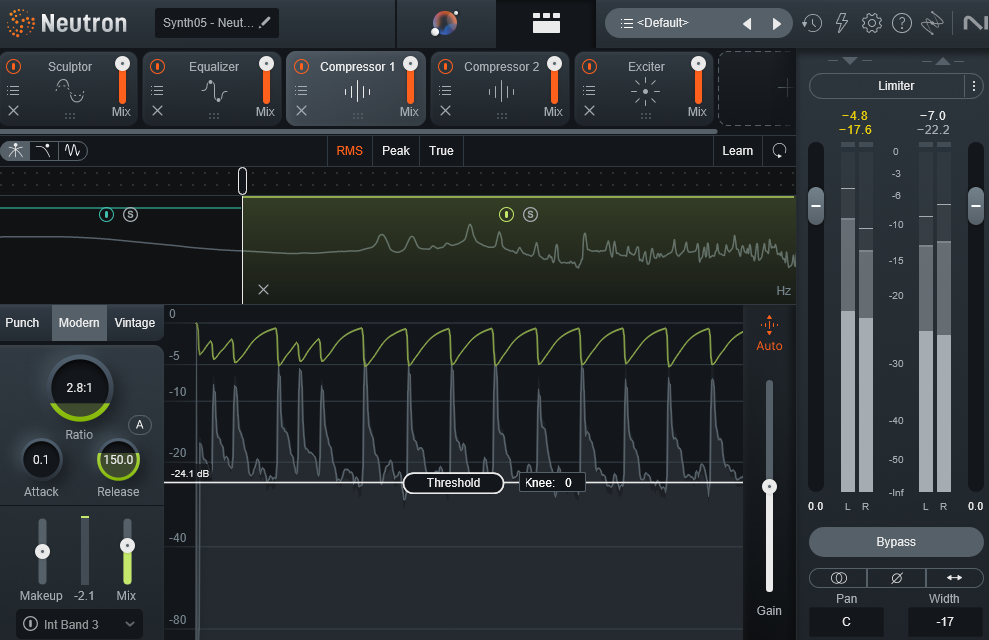
Task: Remove the Compressor 1 module
Action: (301, 110)
